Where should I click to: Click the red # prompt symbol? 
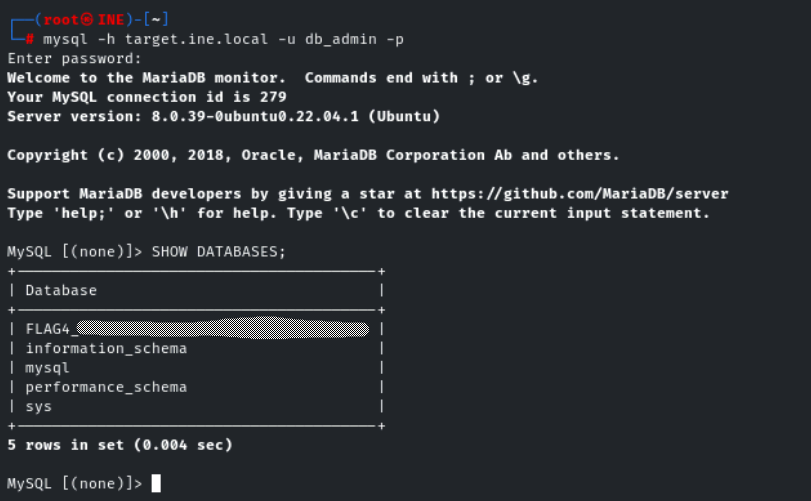tap(31, 39)
